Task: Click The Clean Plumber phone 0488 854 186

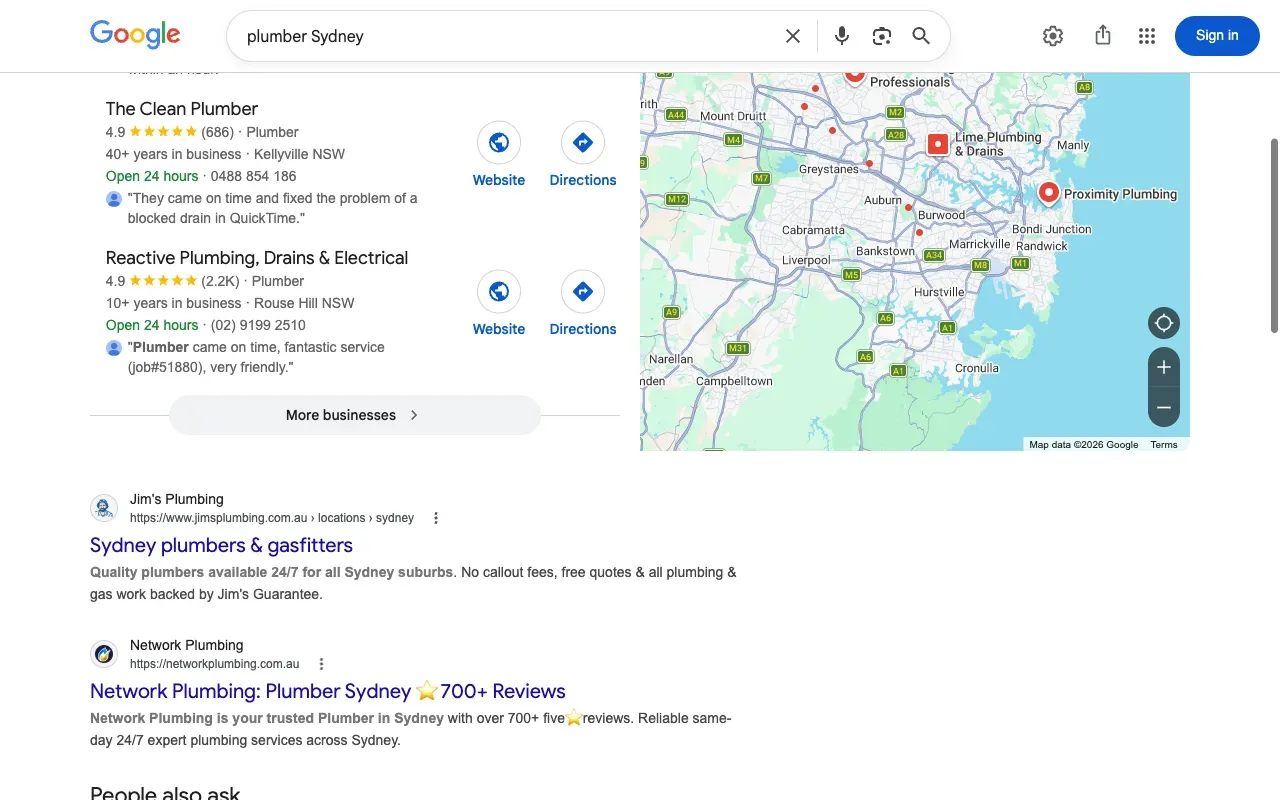Action: tap(254, 176)
